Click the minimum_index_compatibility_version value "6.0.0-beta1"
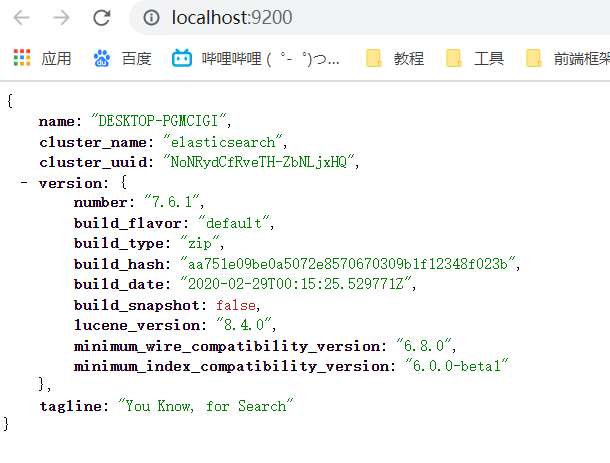 coord(456,366)
